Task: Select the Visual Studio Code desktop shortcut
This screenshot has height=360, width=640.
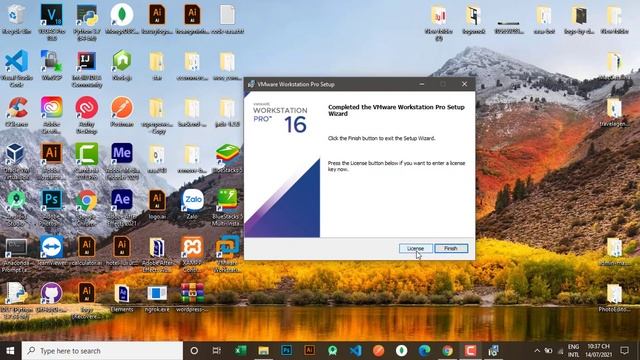Action: tap(16, 69)
